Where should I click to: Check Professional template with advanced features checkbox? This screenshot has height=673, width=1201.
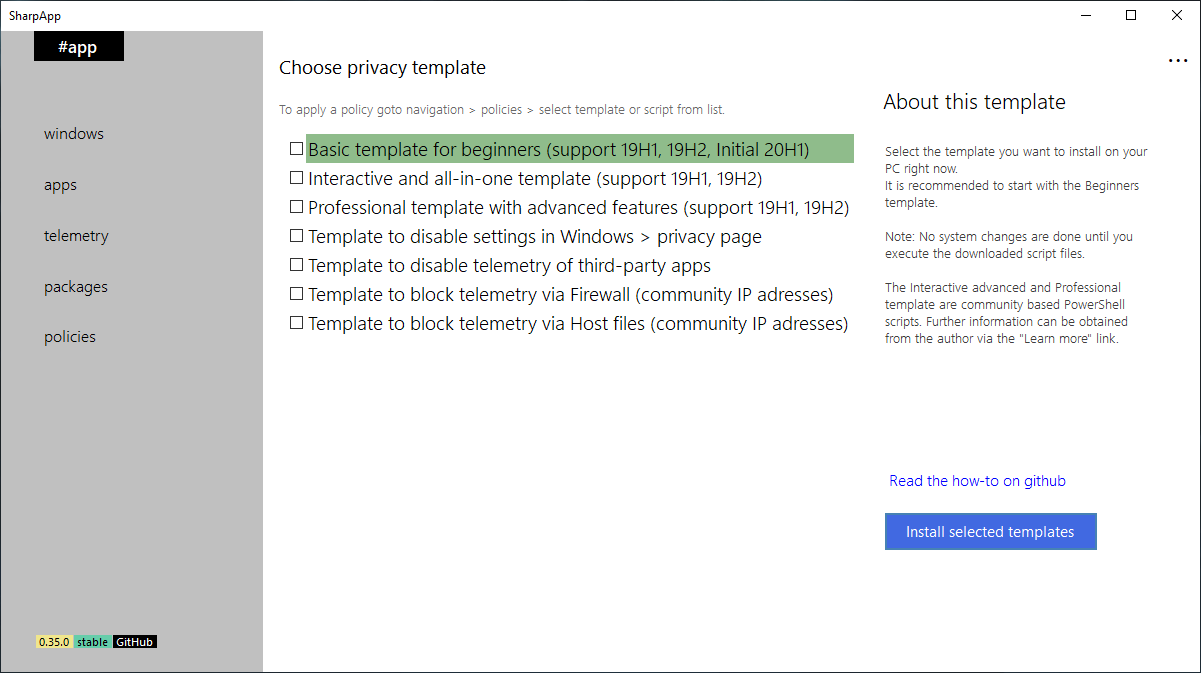point(296,207)
